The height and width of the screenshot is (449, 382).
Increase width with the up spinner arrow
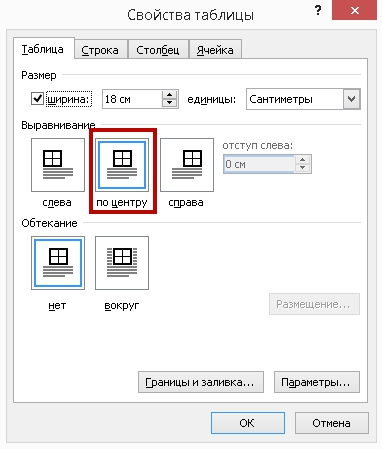click(170, 95)
